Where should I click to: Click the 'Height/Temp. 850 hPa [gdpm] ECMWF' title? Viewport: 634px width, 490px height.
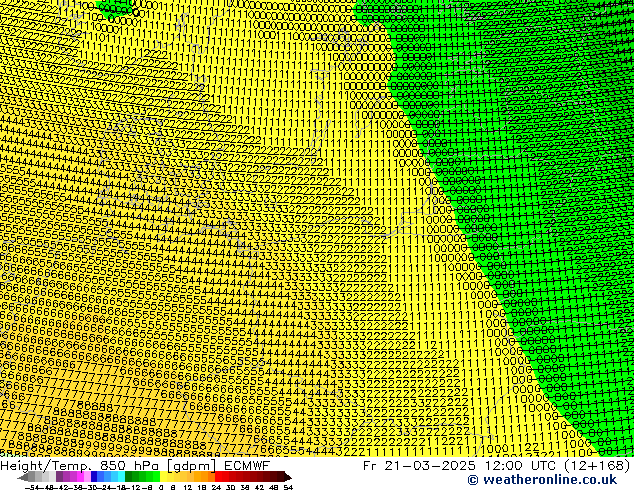coord(135,466)
